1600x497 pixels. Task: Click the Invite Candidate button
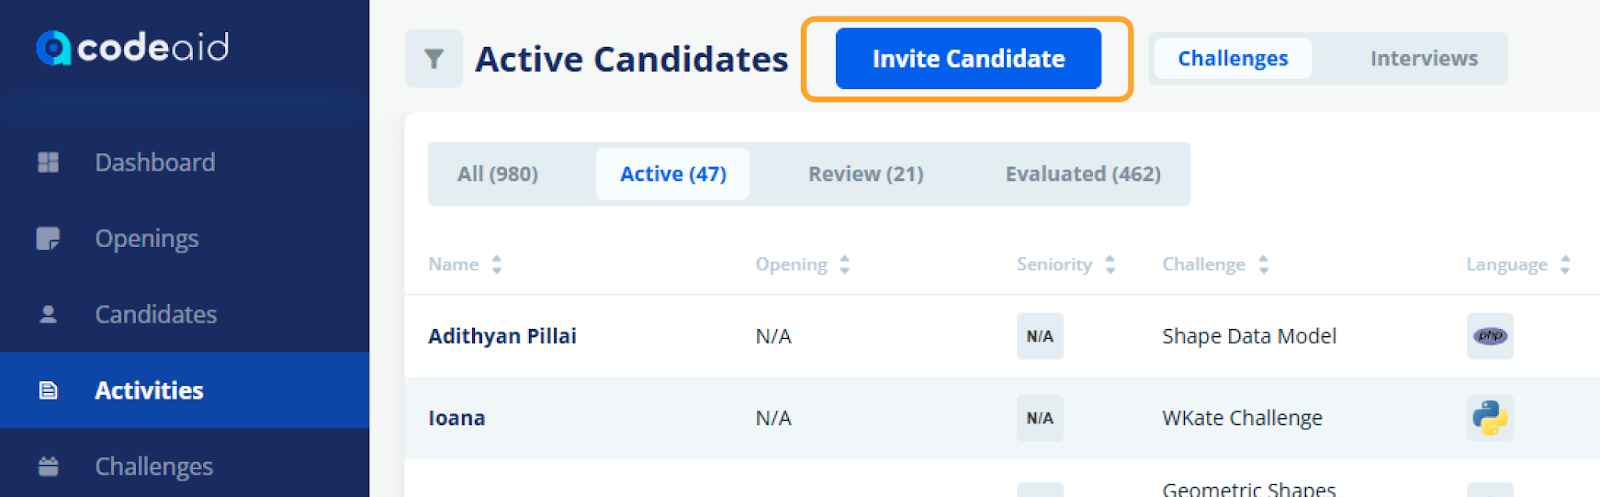(x=968, y=59)
